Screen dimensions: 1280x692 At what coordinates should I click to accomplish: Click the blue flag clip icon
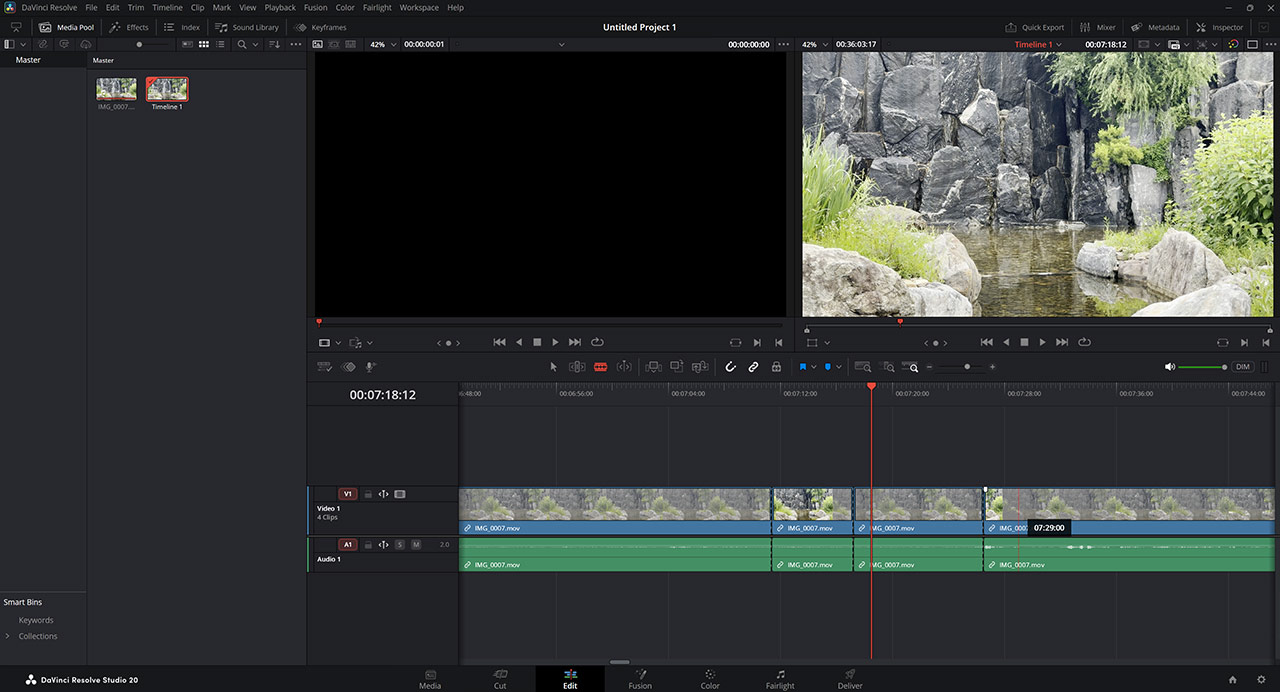point(802,367)
